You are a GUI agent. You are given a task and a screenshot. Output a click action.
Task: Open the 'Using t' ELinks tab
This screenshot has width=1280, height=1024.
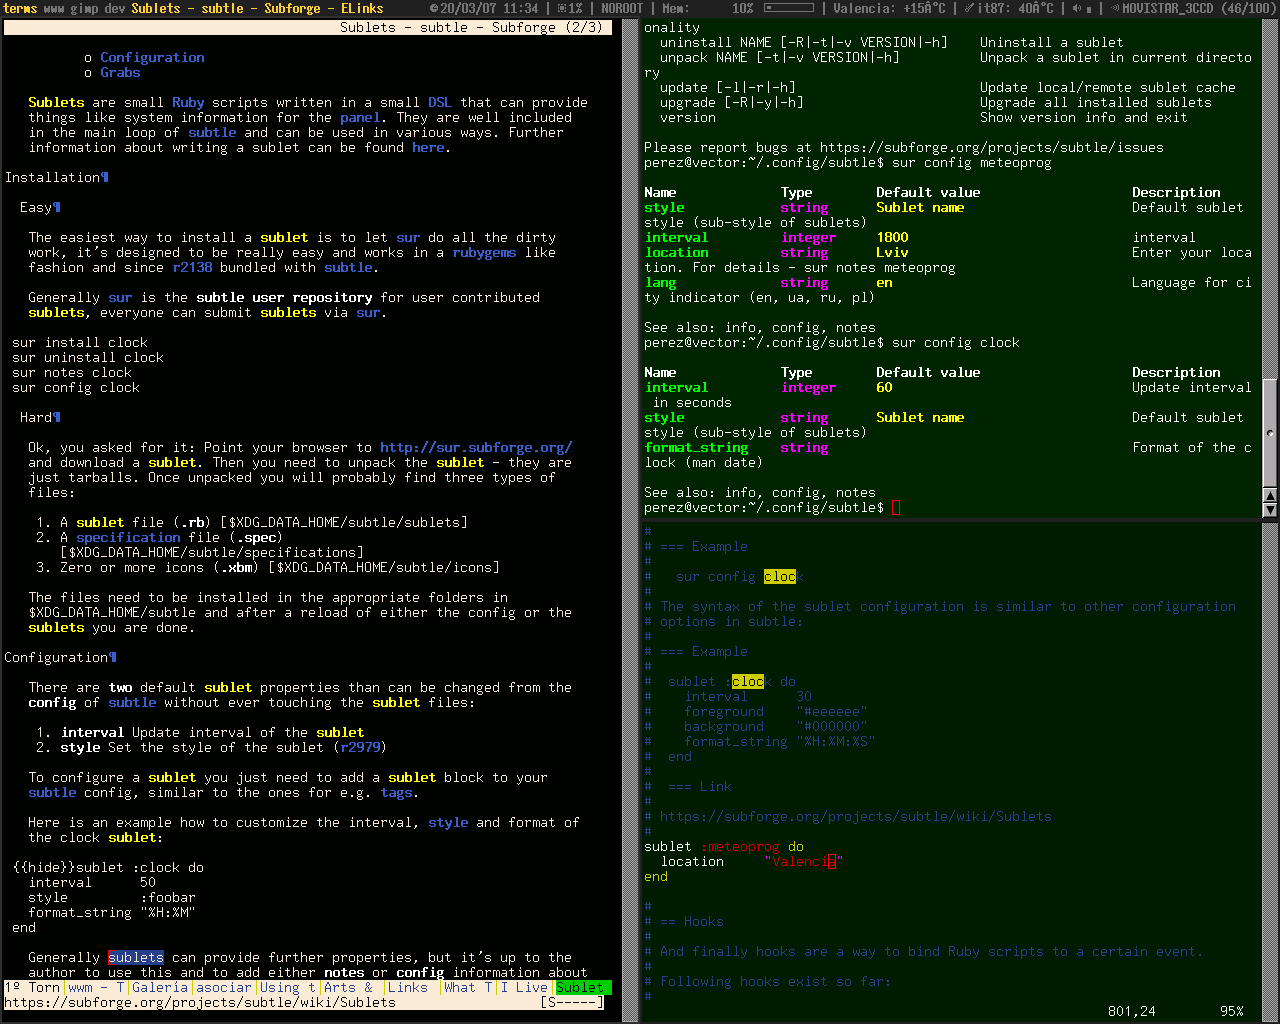[288, 987]
